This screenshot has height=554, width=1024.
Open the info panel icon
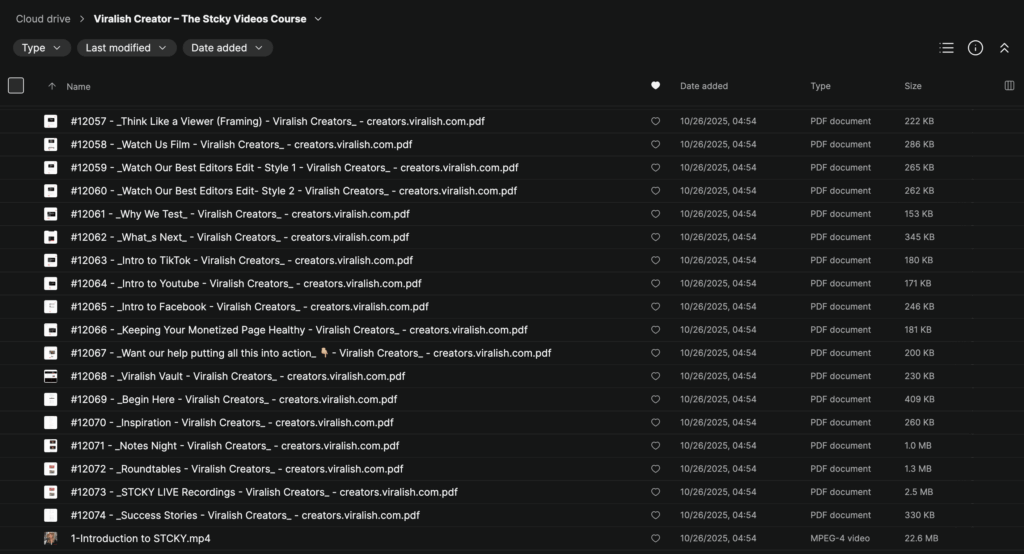click(975, 48)
